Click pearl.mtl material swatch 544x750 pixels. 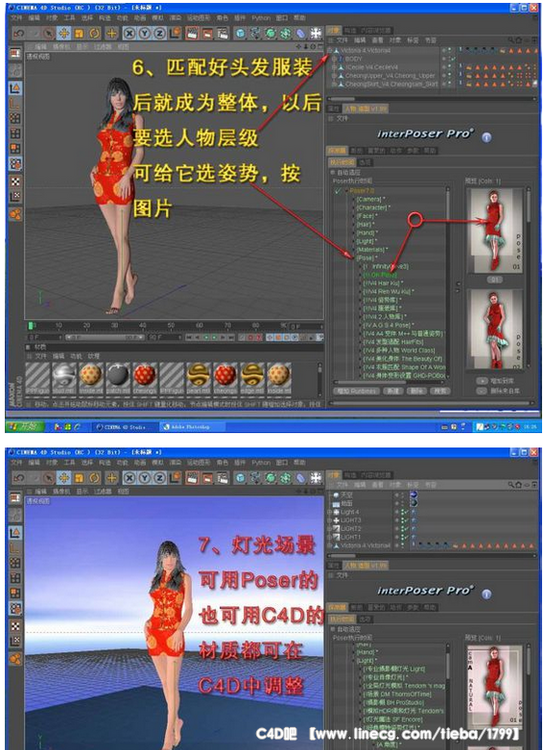click(x=198, y=376)
